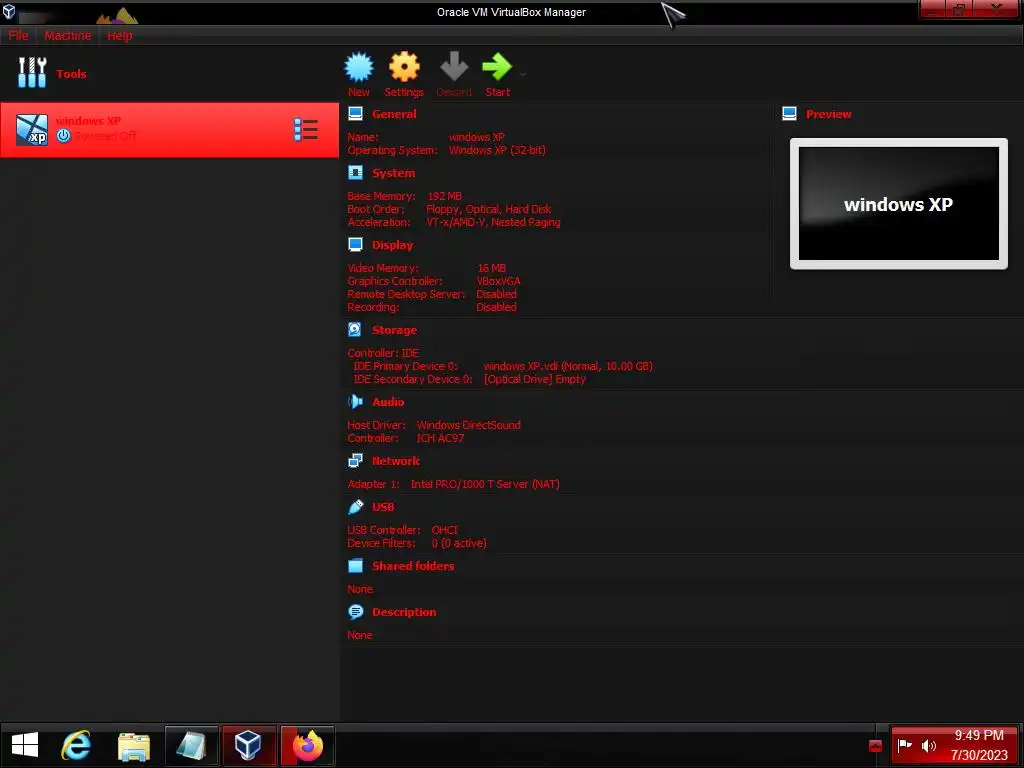The image size is (1024, 768).
Task: Click Boot Order Floppy, Optical, Hard Disk
Action: click(488, 209)
